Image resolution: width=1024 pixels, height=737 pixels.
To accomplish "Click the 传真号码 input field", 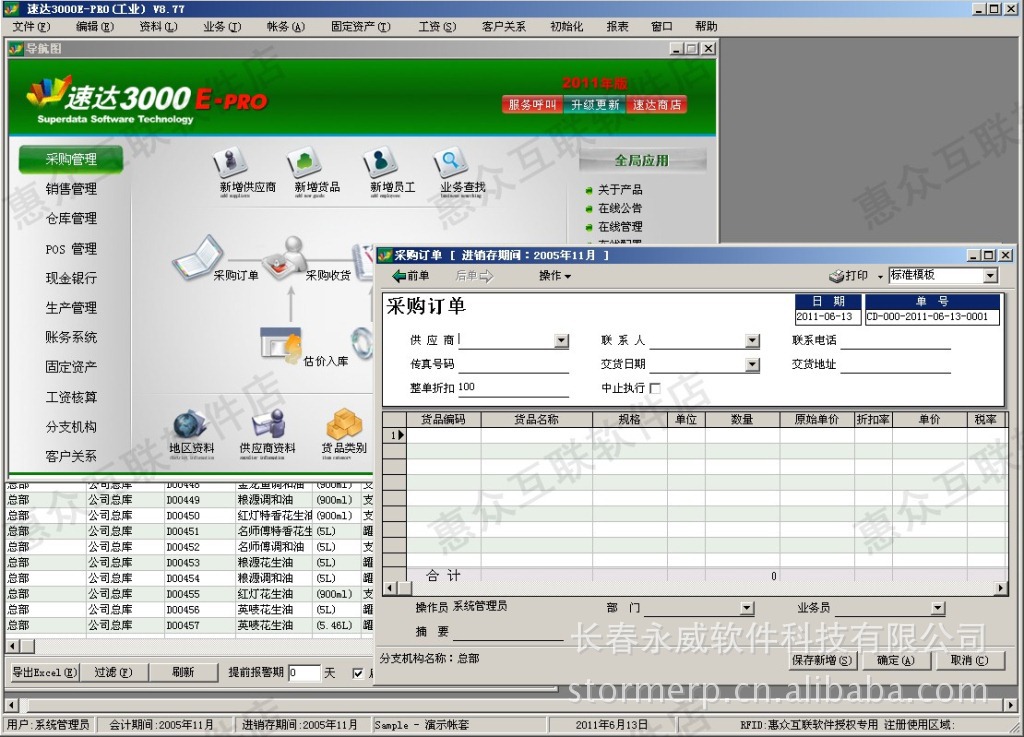I will click(514, 364).
